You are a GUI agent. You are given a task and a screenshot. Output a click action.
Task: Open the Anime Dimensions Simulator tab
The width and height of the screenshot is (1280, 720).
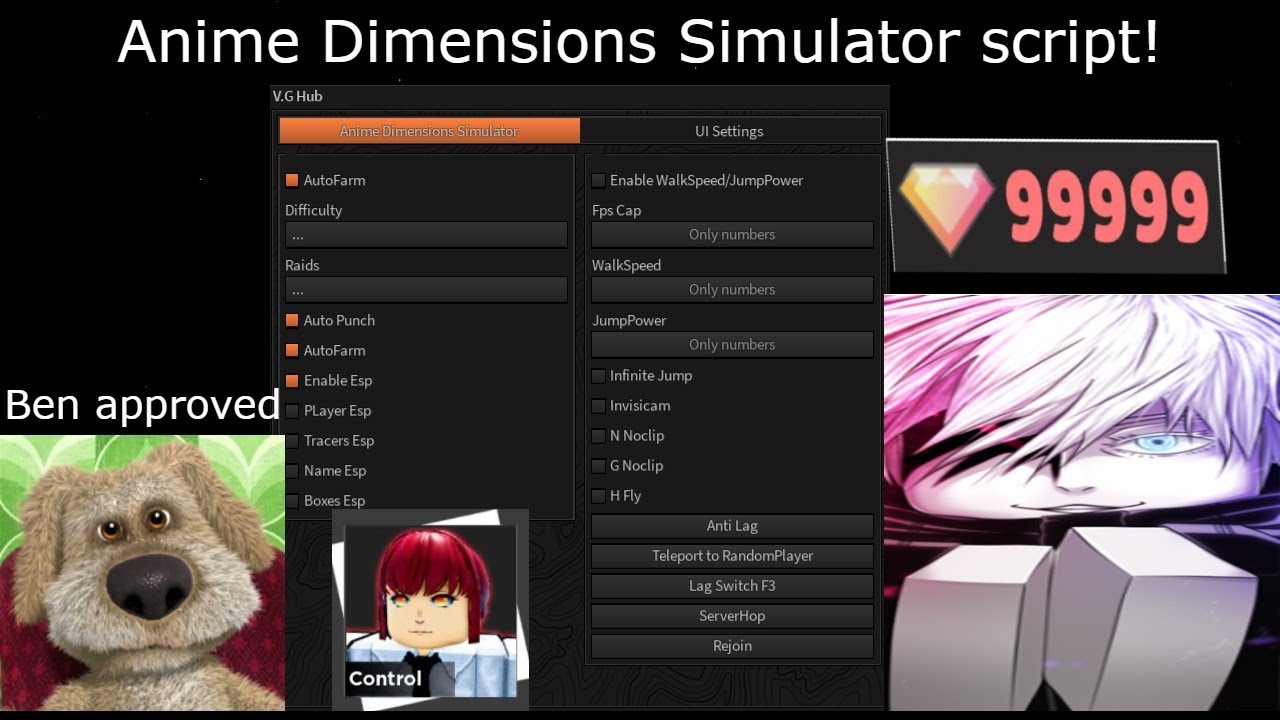tap(429, 131)
